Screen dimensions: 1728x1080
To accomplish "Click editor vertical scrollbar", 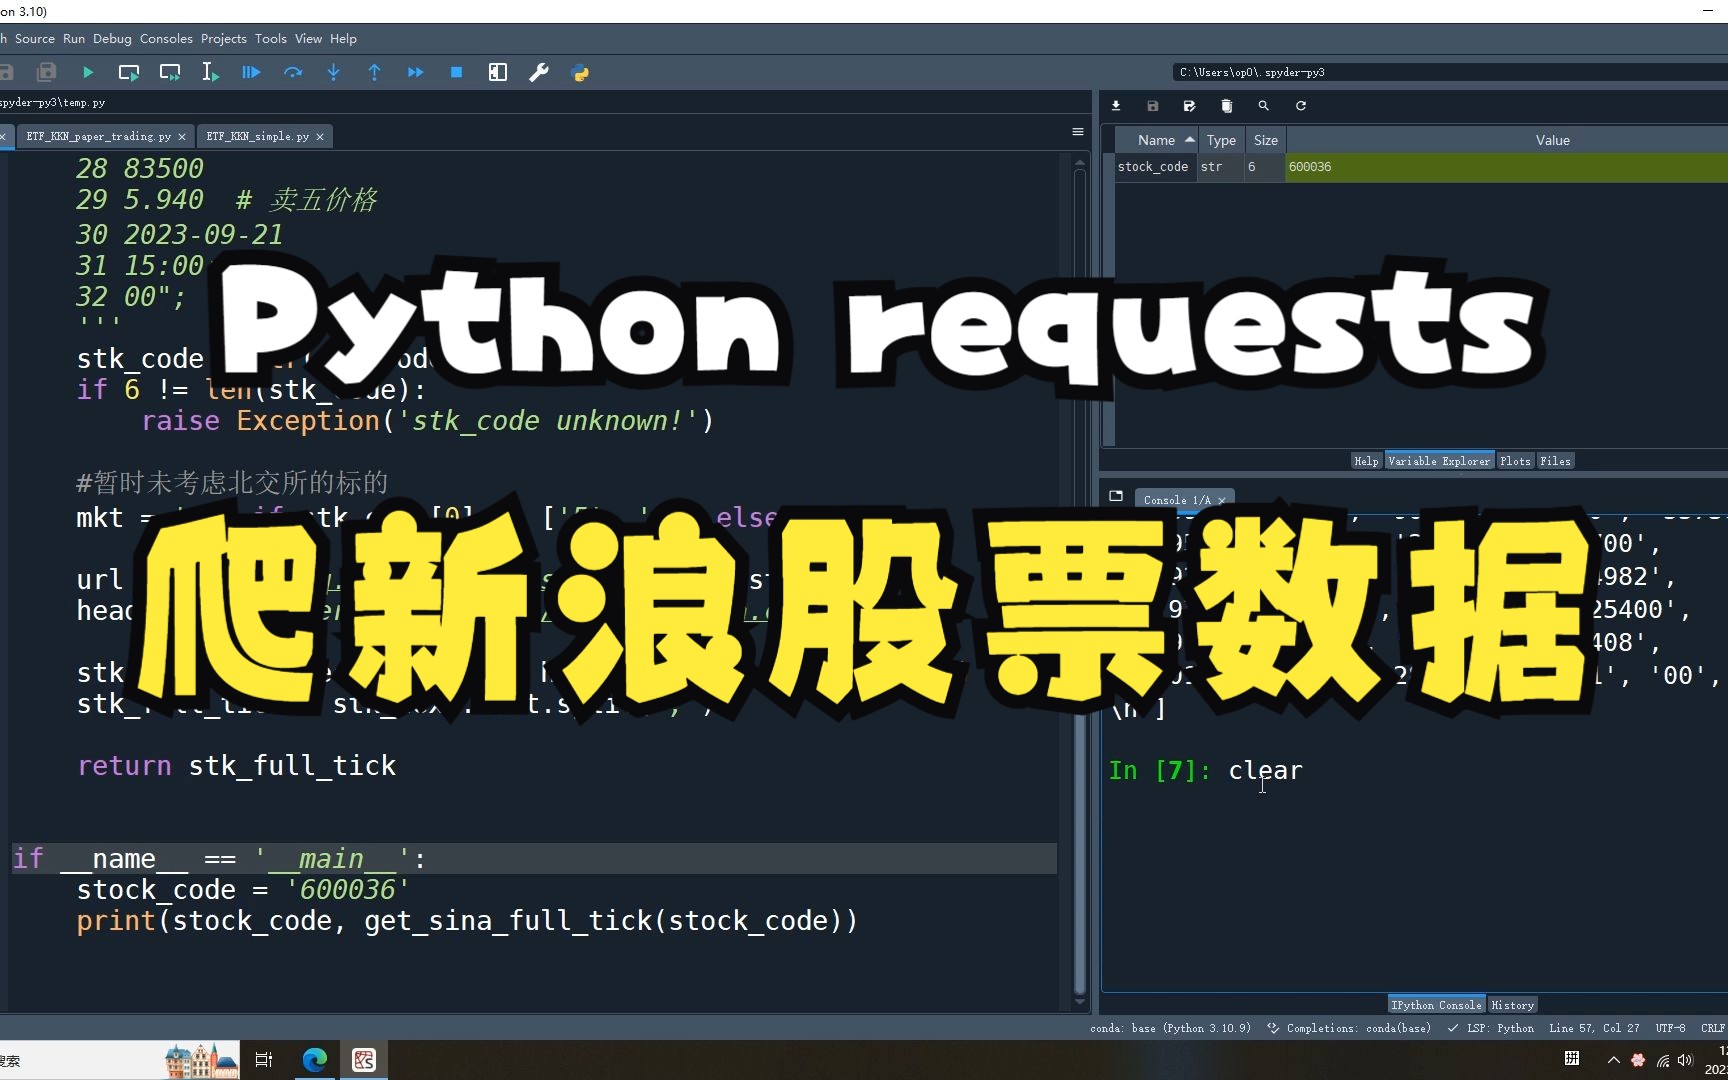I will click(x=1079, y=580).
